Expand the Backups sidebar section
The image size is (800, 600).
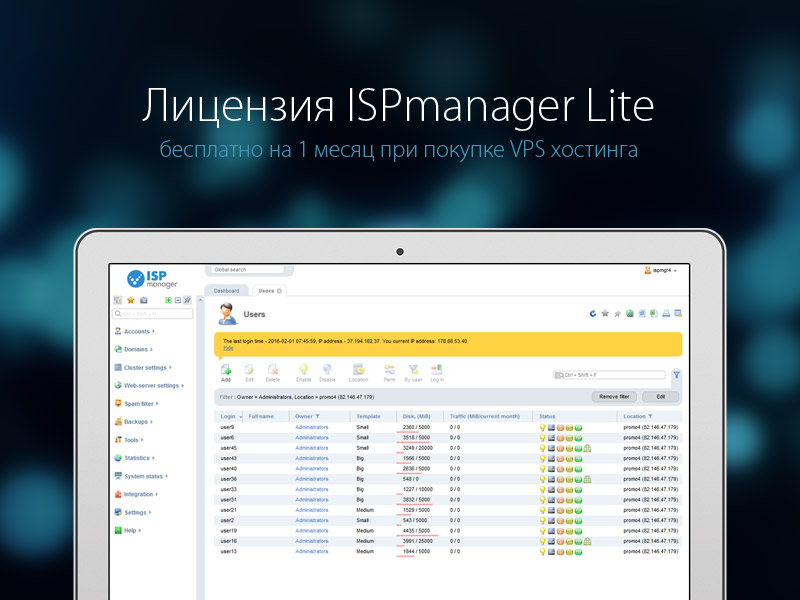[134, 422]
